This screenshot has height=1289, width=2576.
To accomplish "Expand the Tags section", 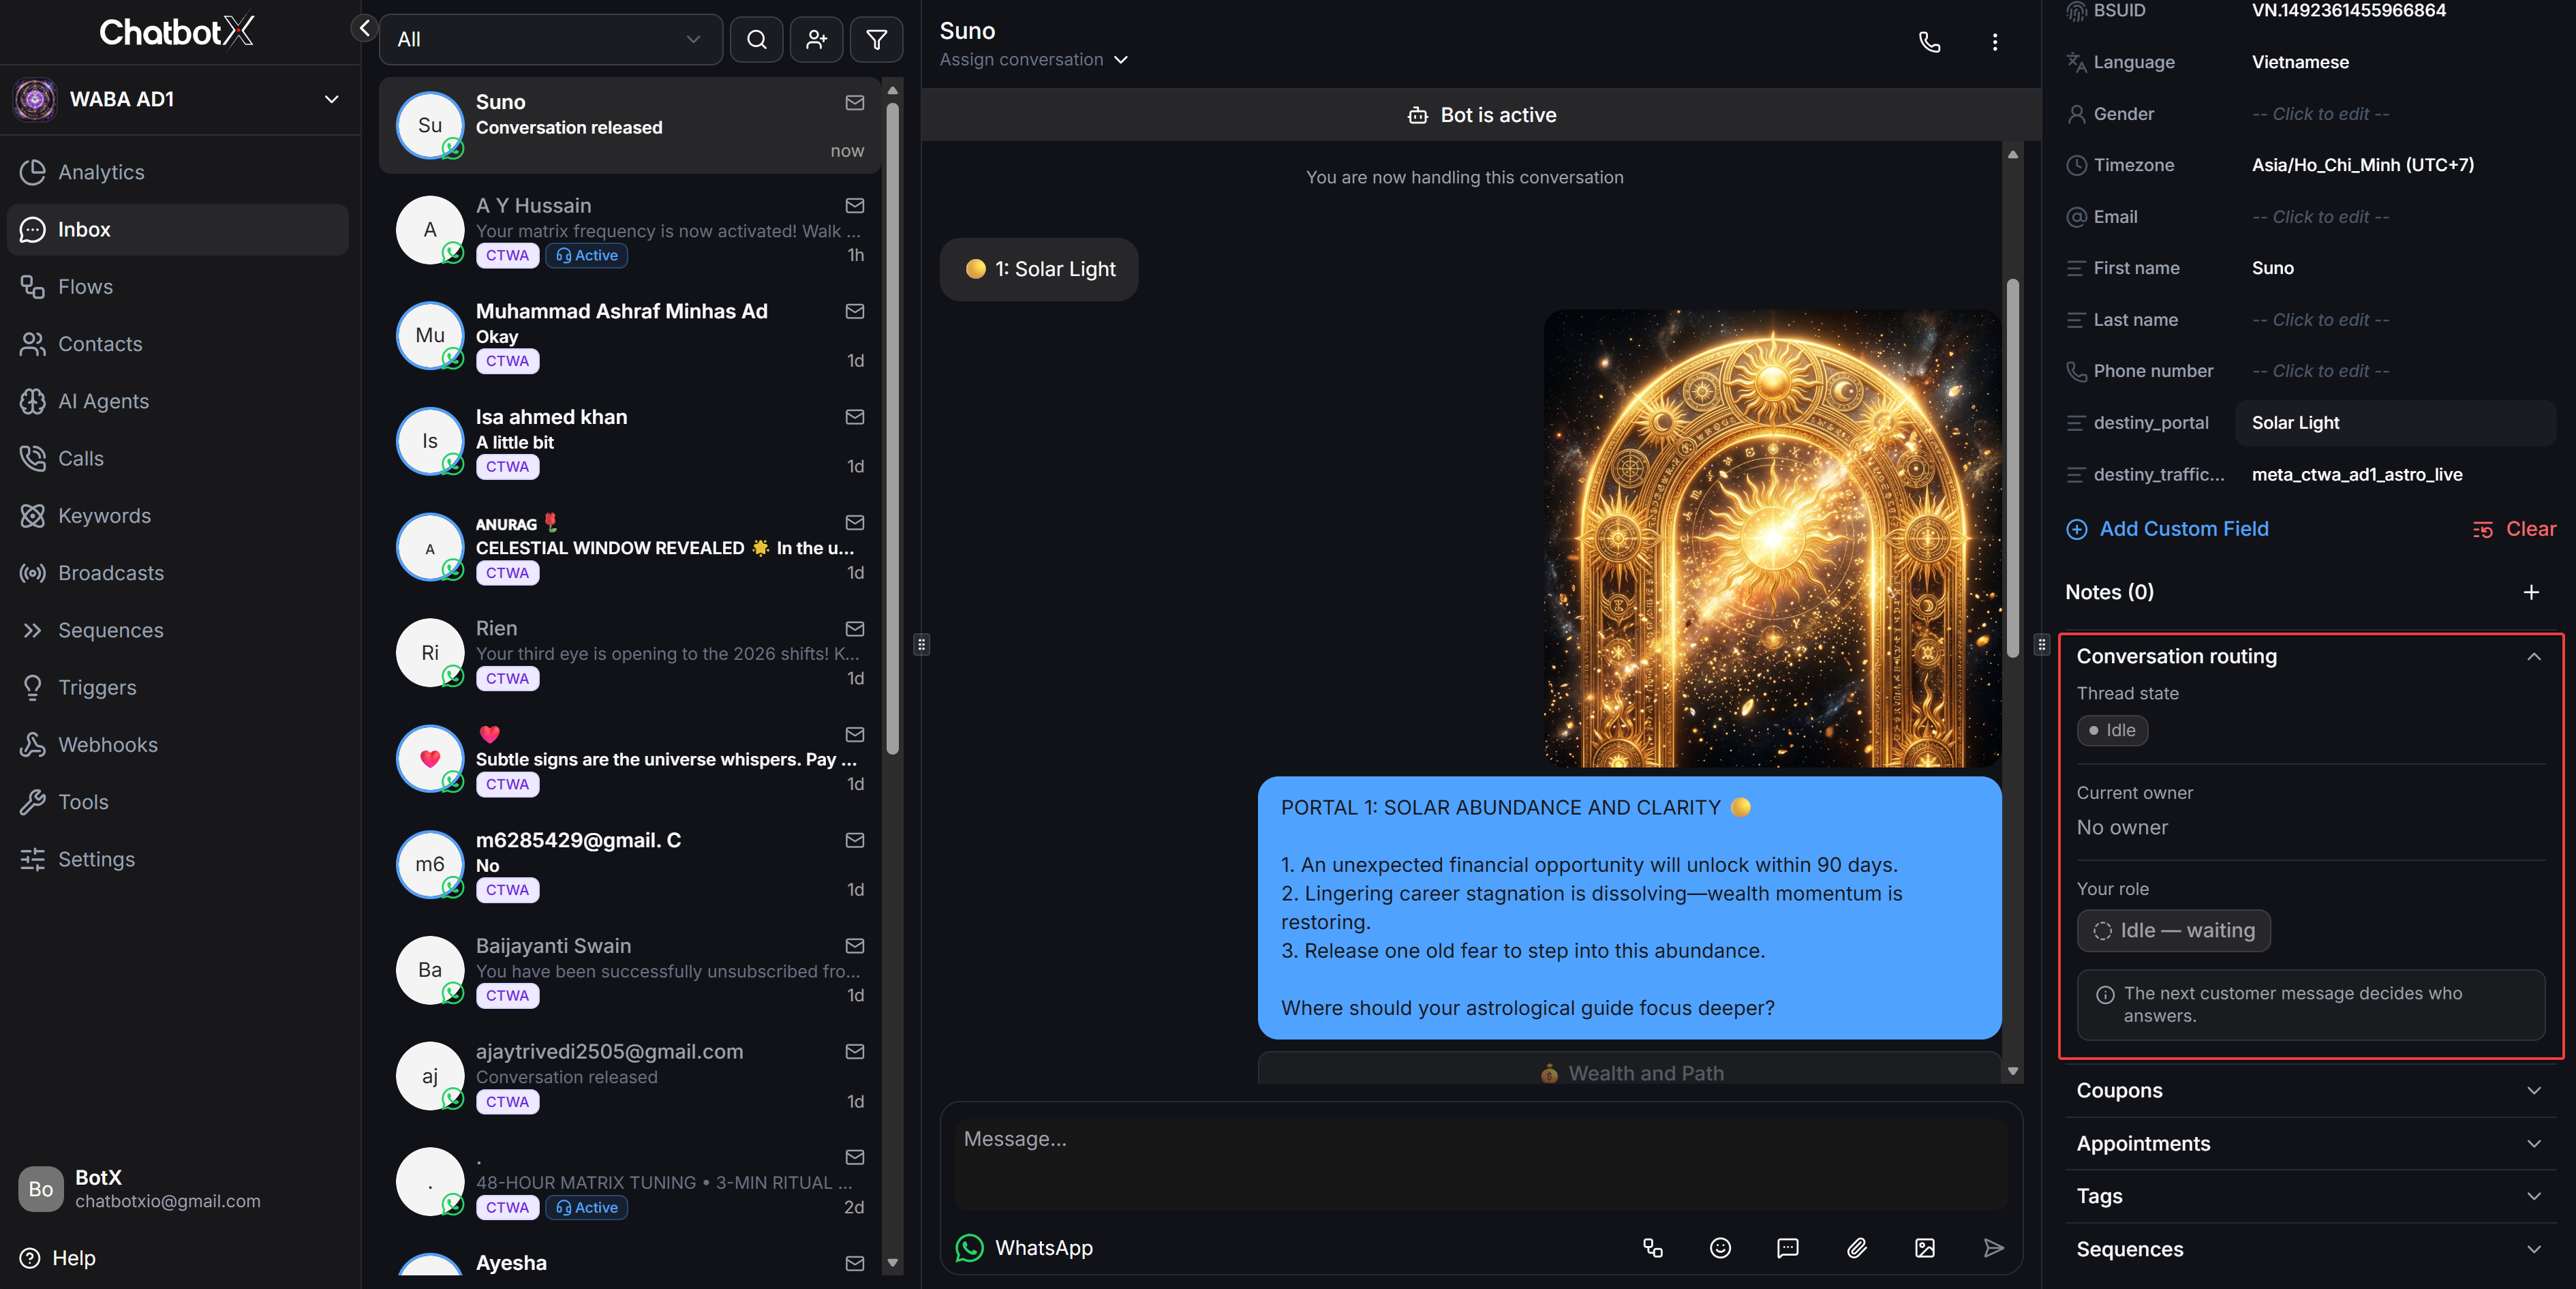I will [x=2310, y=1196].
